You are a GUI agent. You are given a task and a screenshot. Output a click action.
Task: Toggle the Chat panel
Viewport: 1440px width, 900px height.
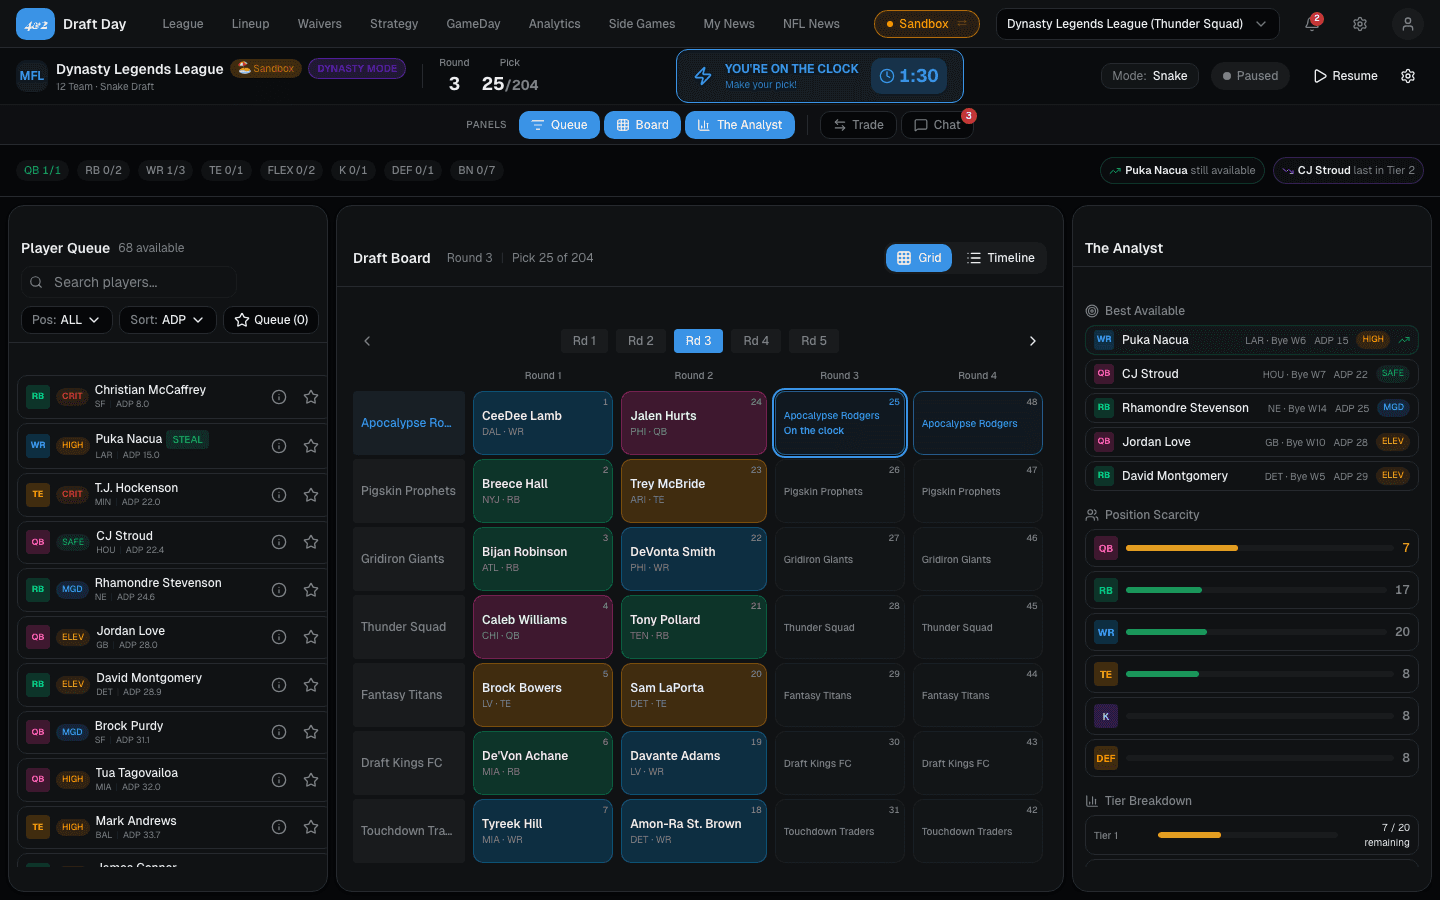(937, 125)
